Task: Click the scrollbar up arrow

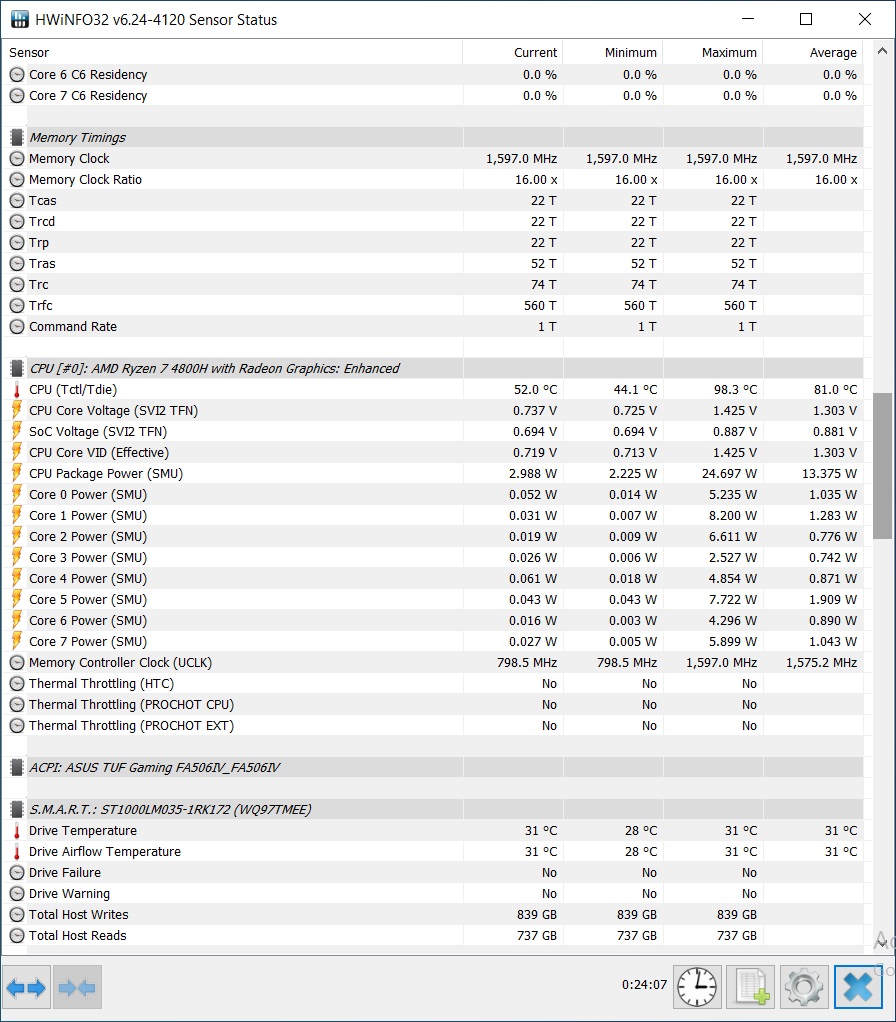Action: coord(882,51)
